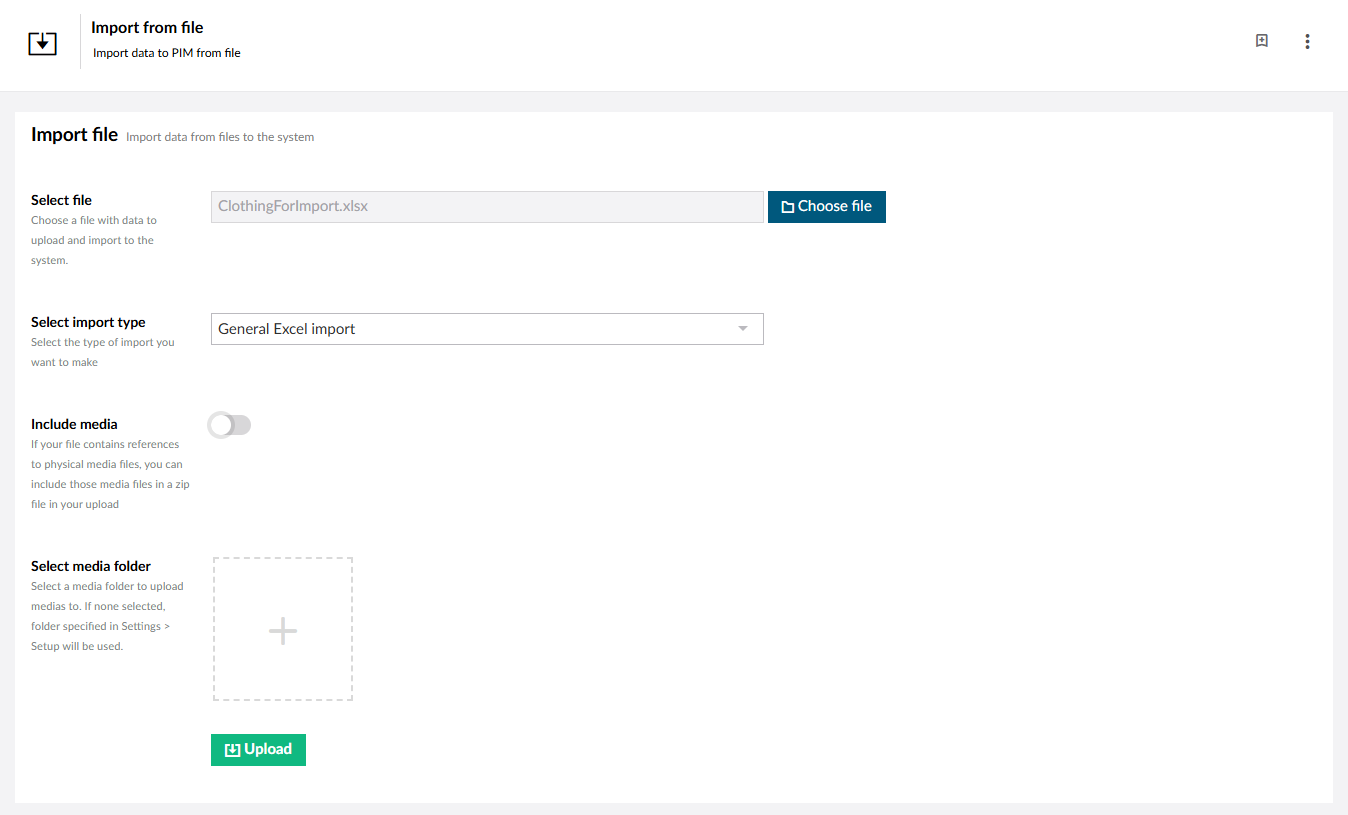Click the download icon on Upload button
The height and width of the screenshot is (815, 1348).
click(232, 750)
